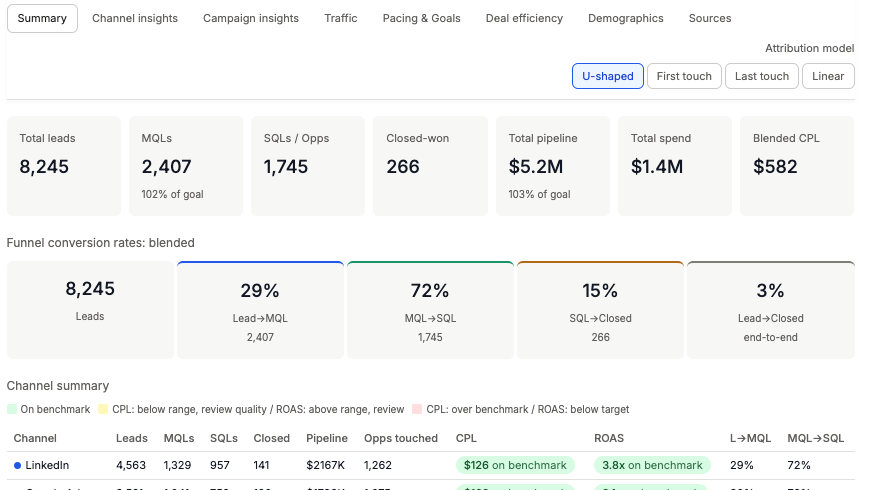872x490 pixels.
Task: Click the ROAS column header
Action: tap(609, 438)
